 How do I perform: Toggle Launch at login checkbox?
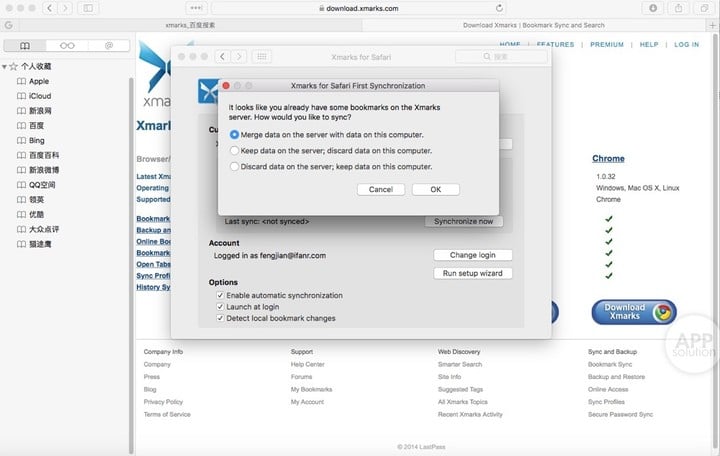[220, 307]
